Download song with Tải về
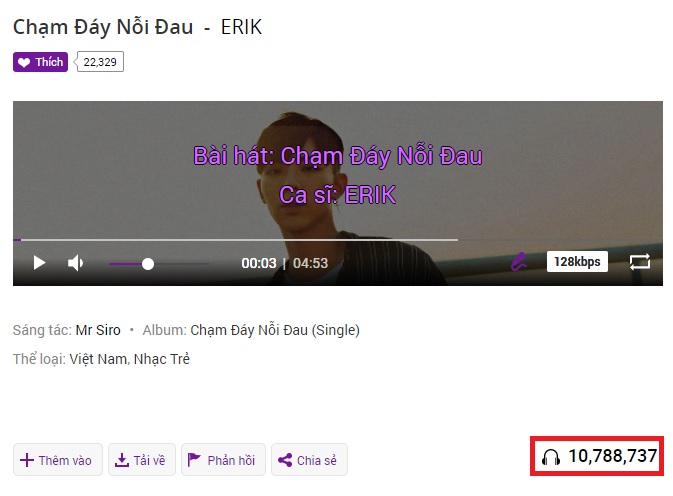The height and width of the screenshot is (496, 673). tap(142, 460)
